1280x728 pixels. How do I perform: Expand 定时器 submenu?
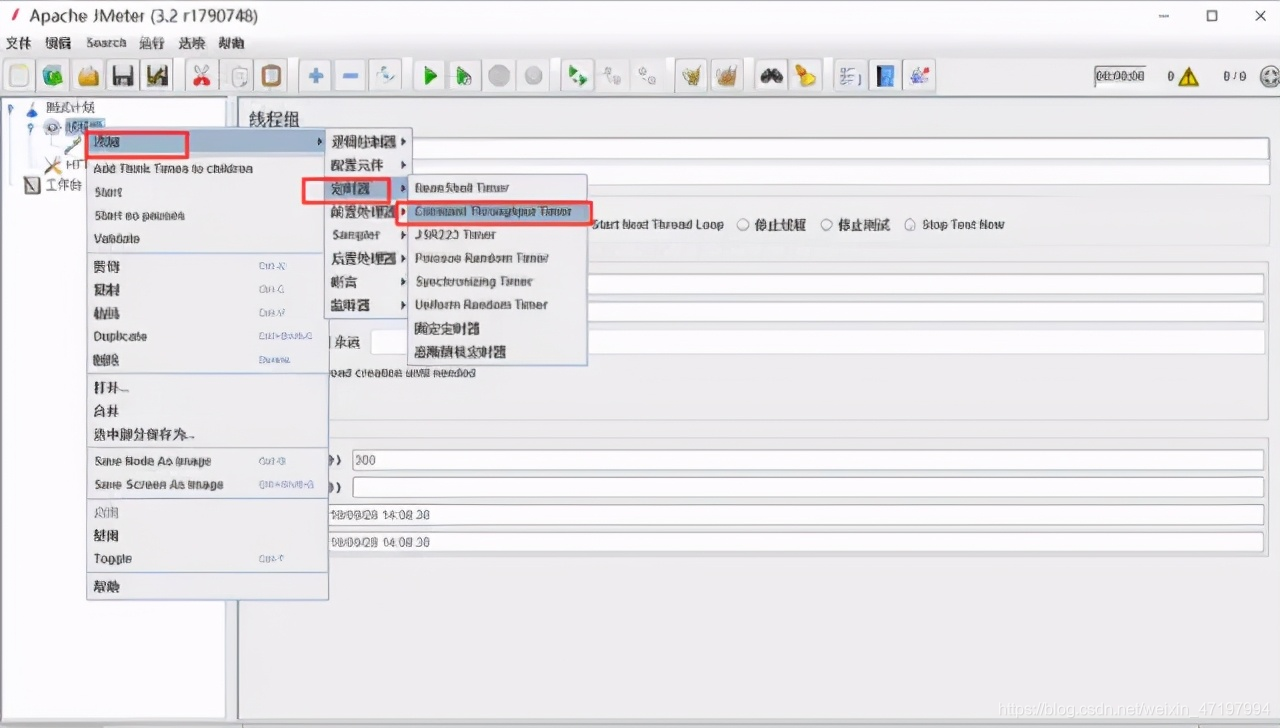[366, 188]
